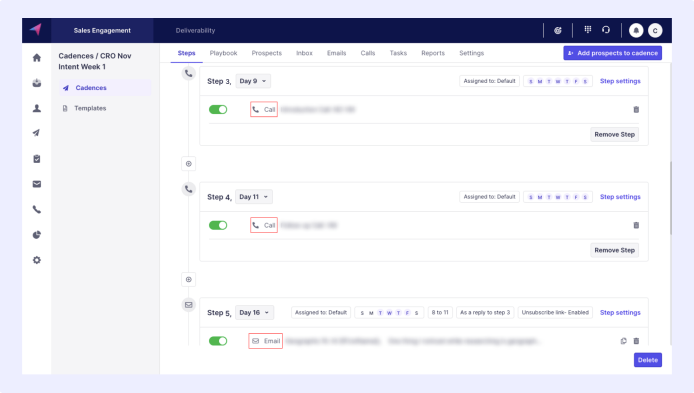This screenshot has width=694, height=393.
Task: Switch to the Prospects tab
Action: [x=266, y=53]
